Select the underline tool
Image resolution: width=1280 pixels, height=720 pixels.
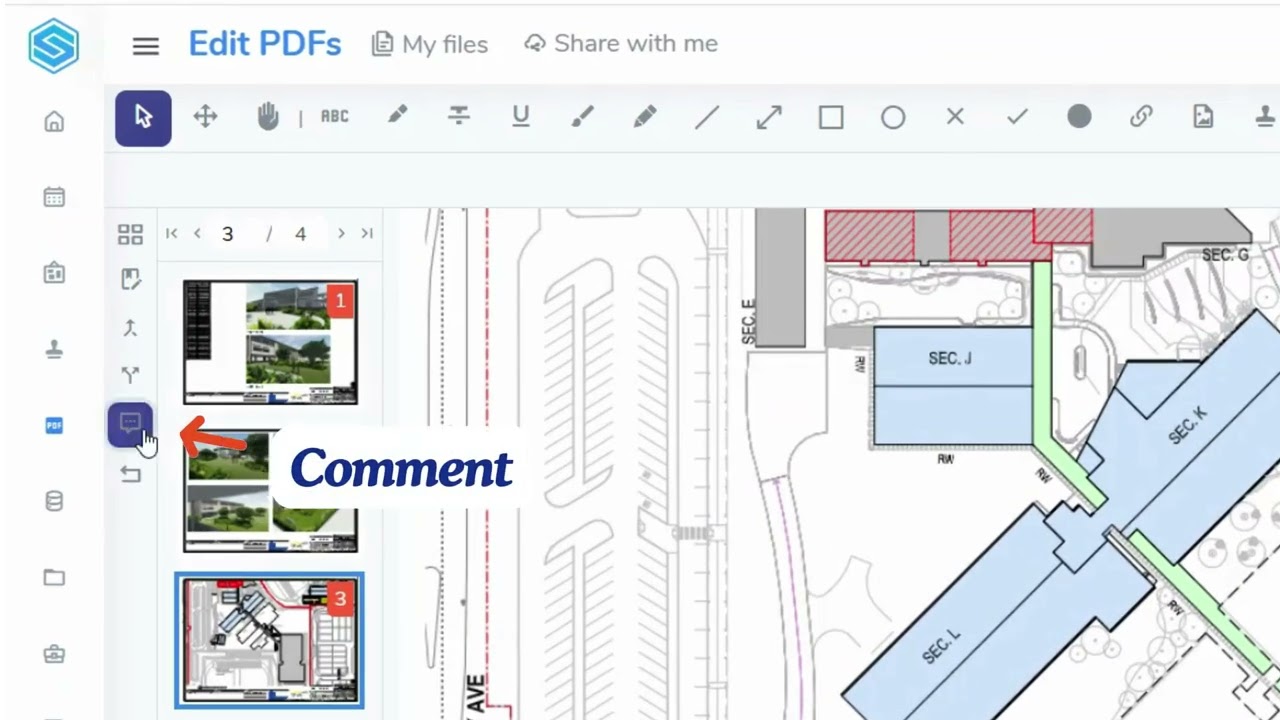coord(520,117)
